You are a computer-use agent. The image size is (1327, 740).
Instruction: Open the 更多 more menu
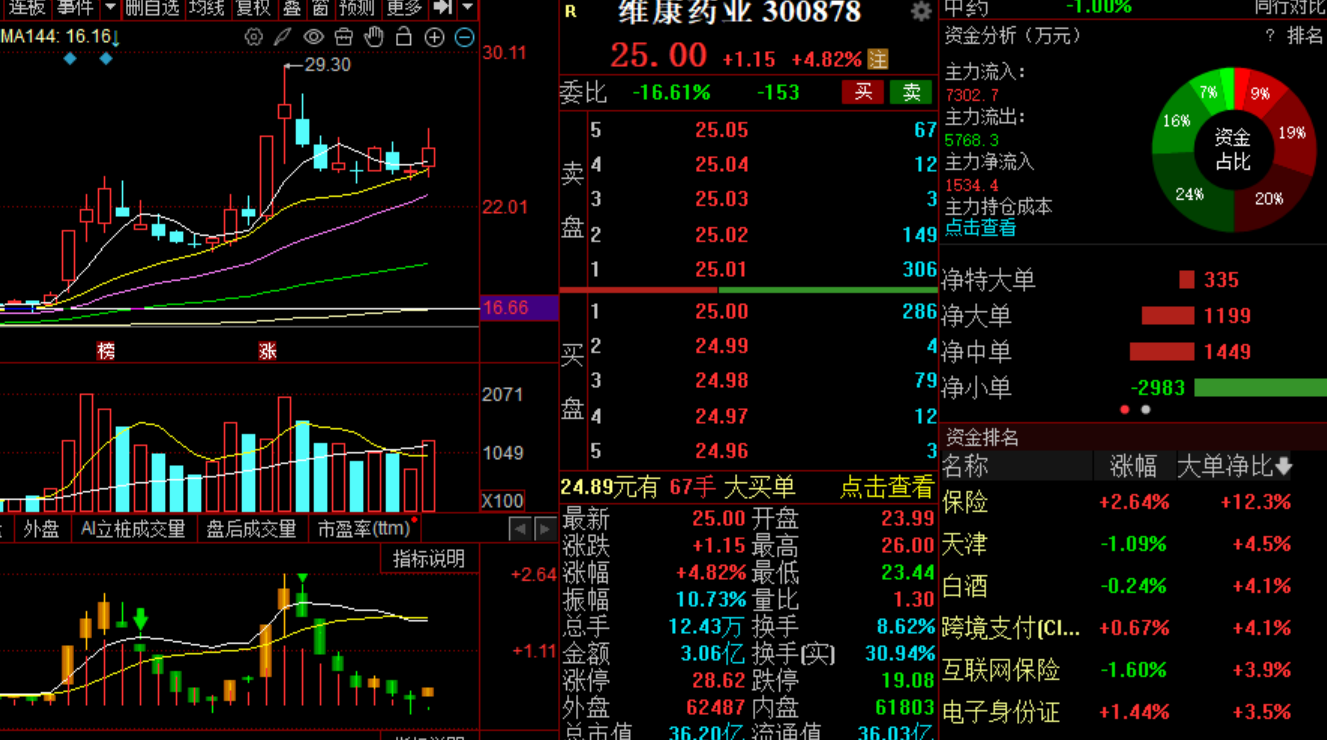(404, 8)
